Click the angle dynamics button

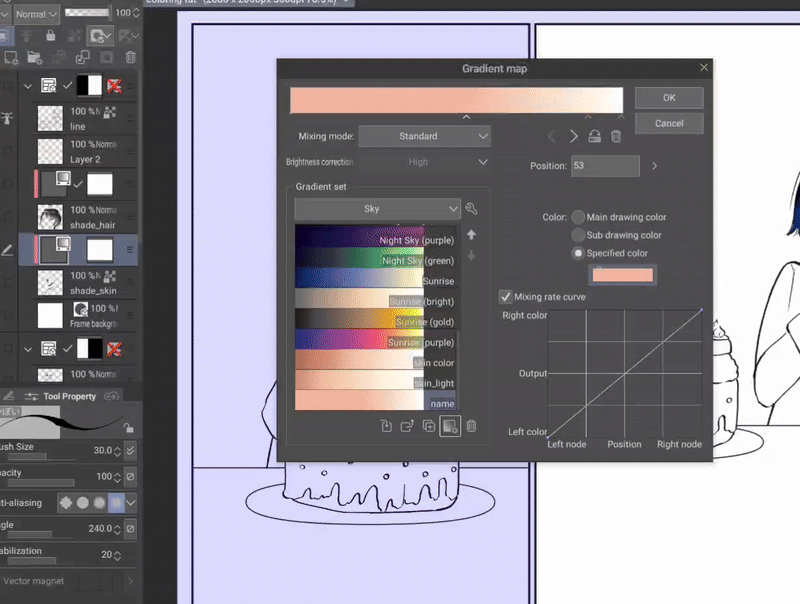tap(131, 528)
